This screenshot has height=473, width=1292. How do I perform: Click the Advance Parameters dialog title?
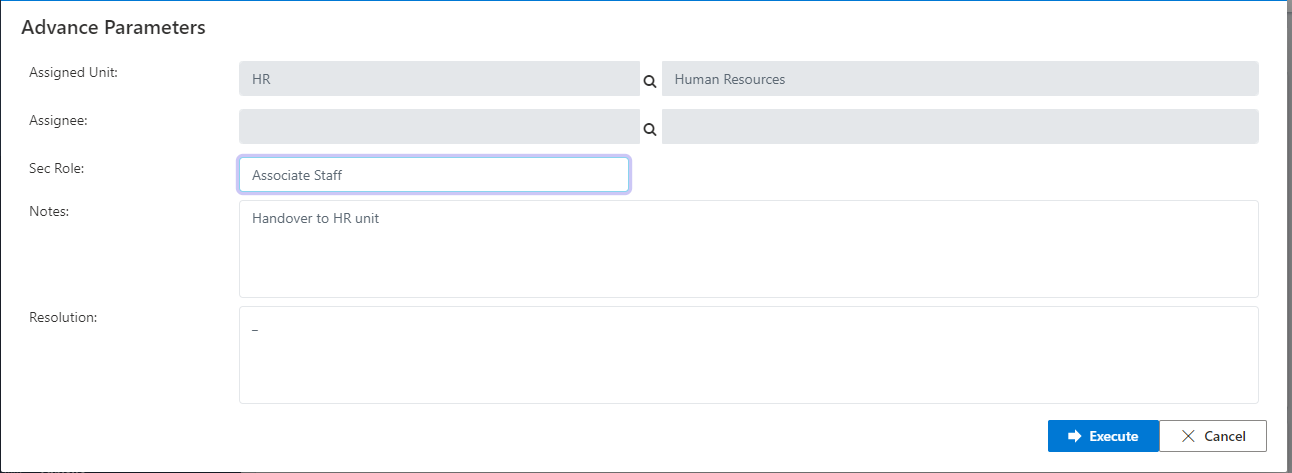pos(113,28)
